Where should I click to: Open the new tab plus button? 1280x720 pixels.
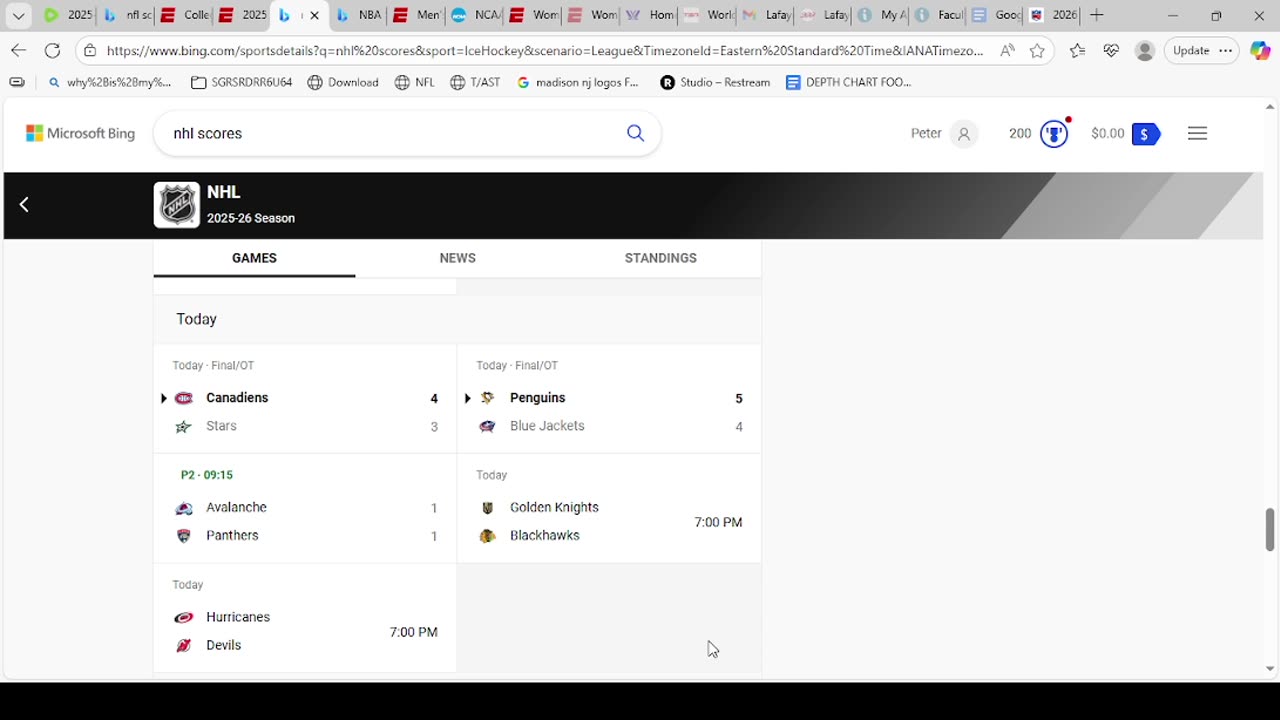(1096, 15)
